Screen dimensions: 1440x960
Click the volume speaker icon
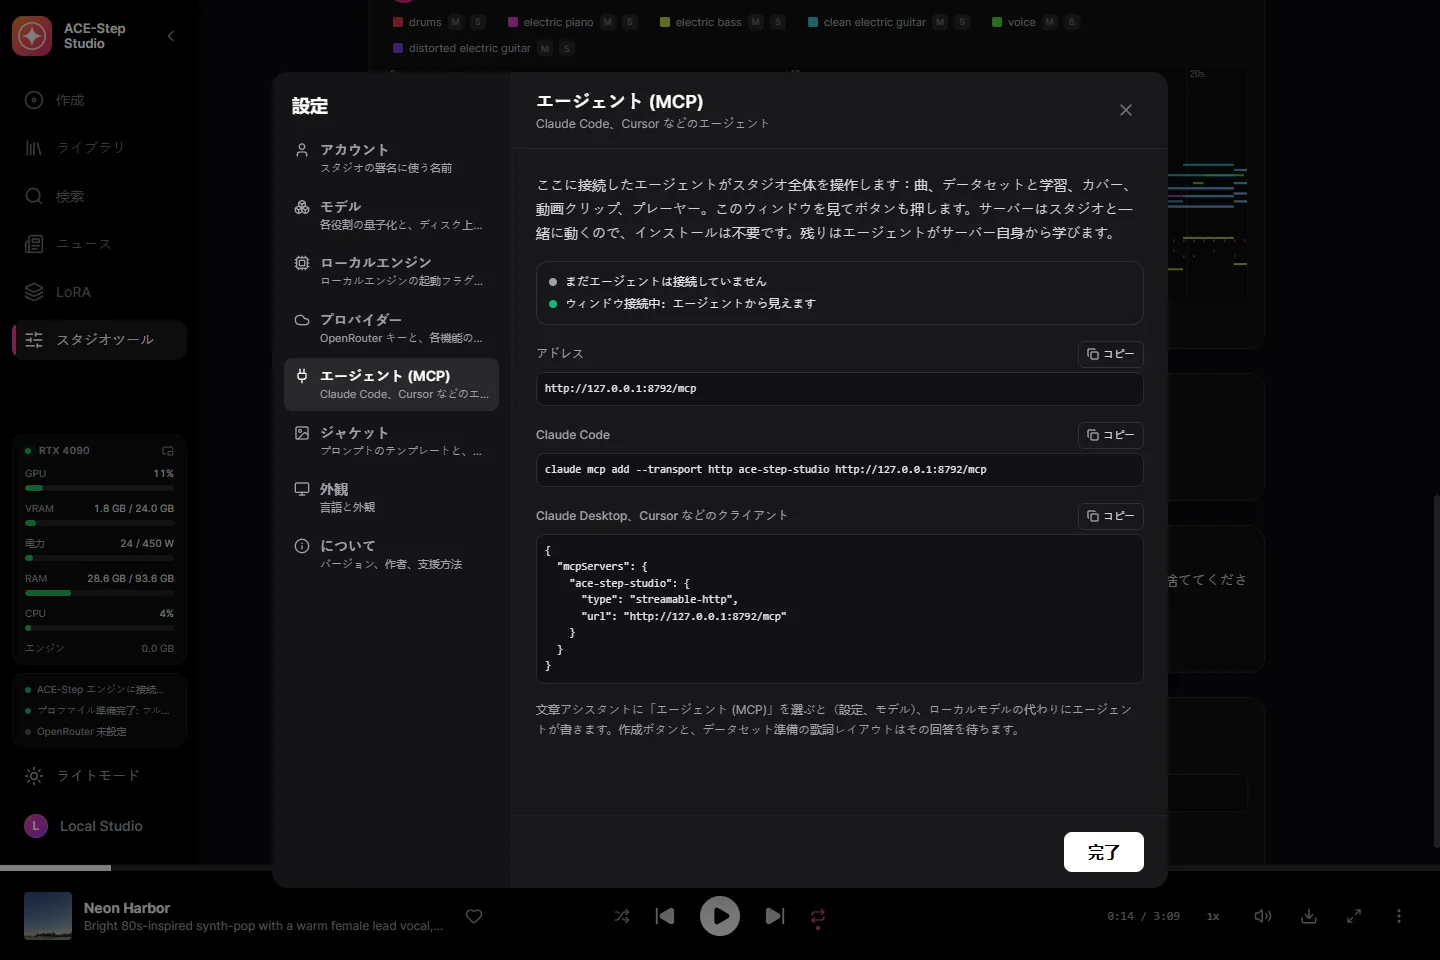[x=1263, y=916]
